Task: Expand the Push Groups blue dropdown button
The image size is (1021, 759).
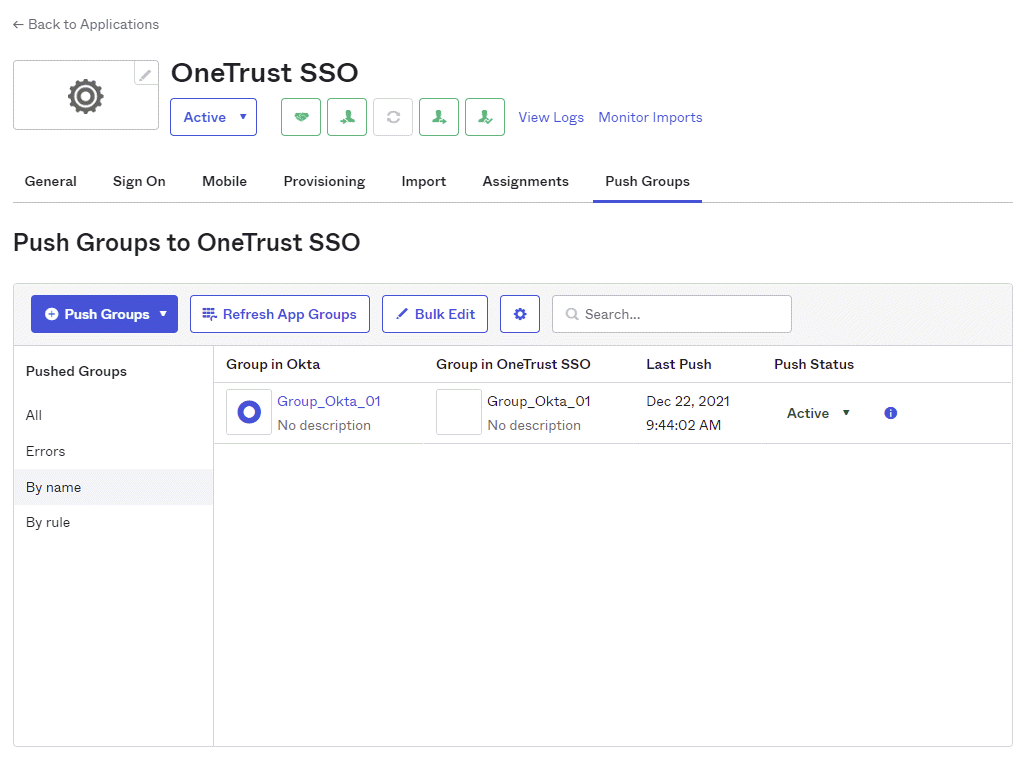Action: pyautogui.click(x=104, y=314)
